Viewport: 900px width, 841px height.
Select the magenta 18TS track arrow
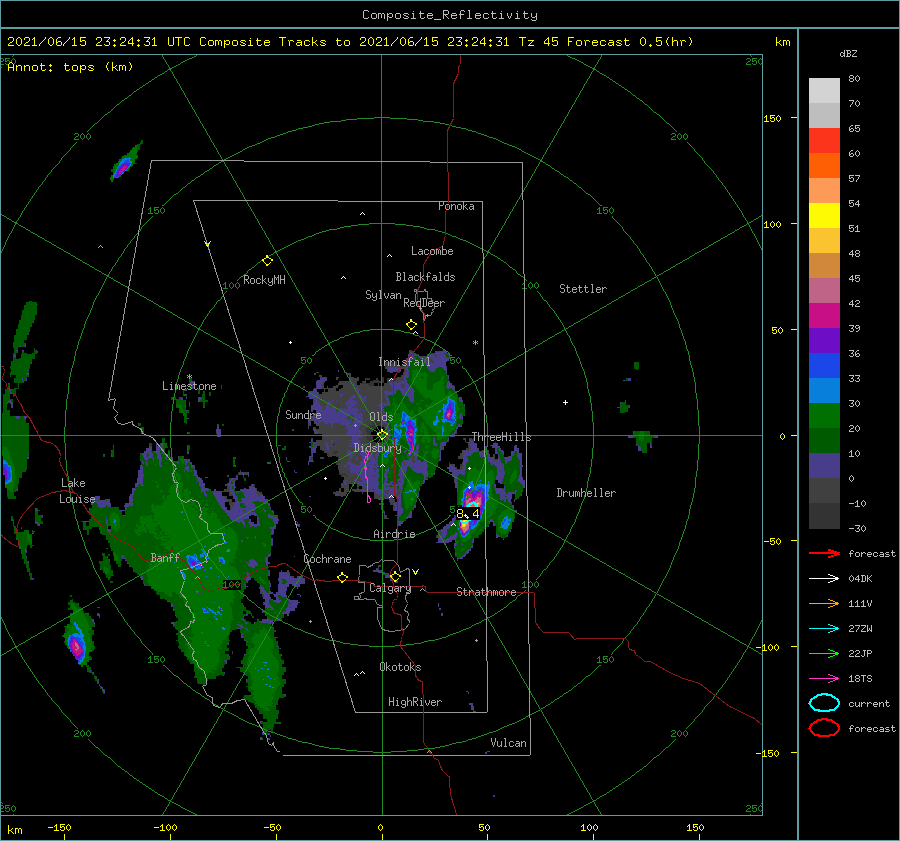(824, 679)
